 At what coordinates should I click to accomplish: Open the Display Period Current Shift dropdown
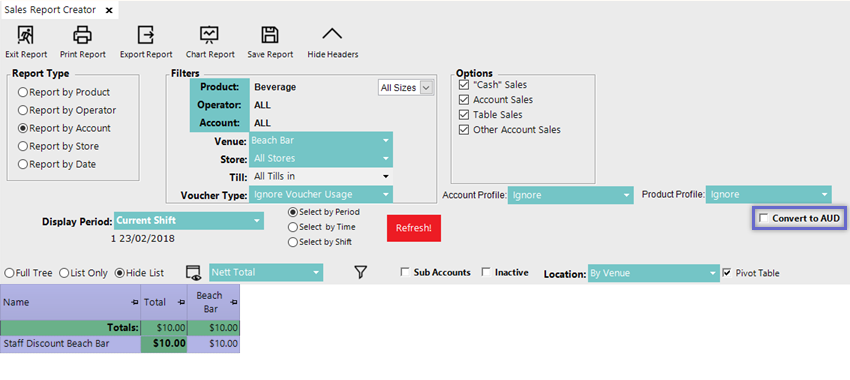pos(189,221)
